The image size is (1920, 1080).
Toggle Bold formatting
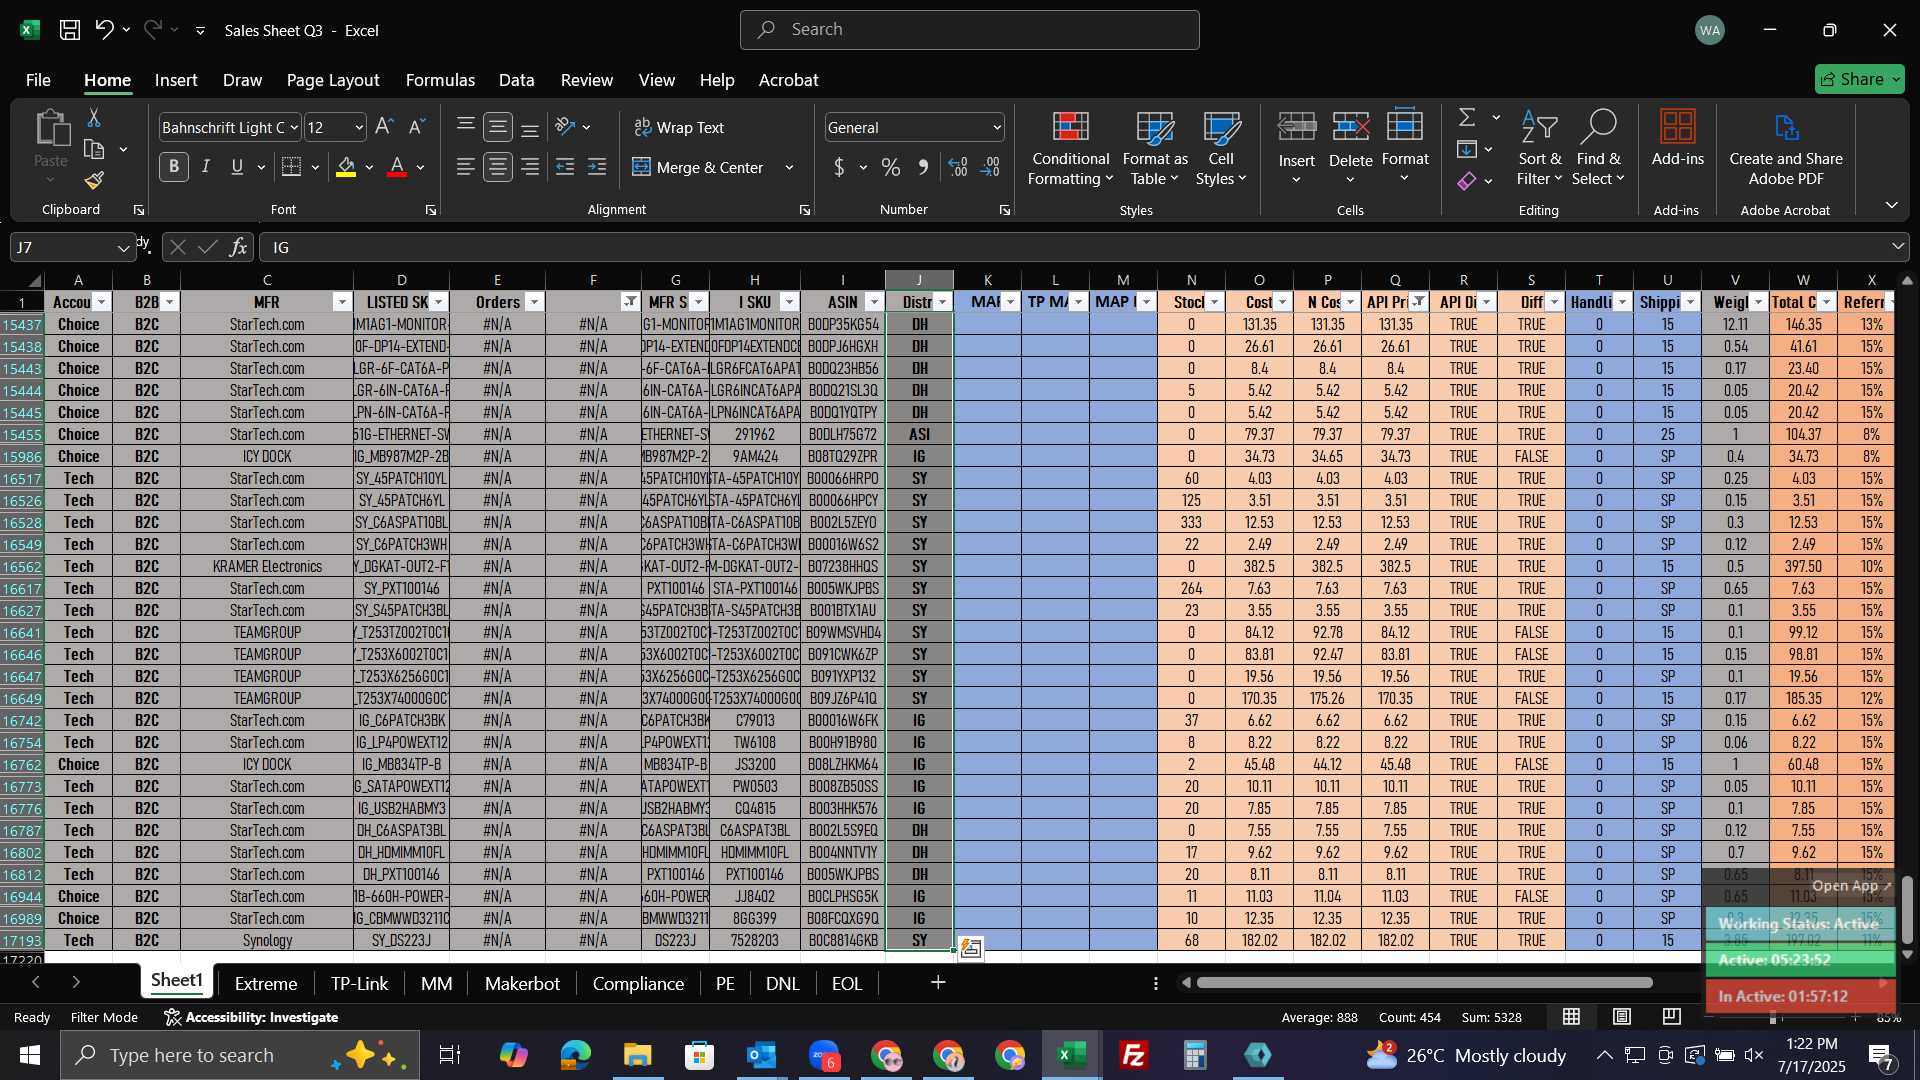[x=174, y=167]
